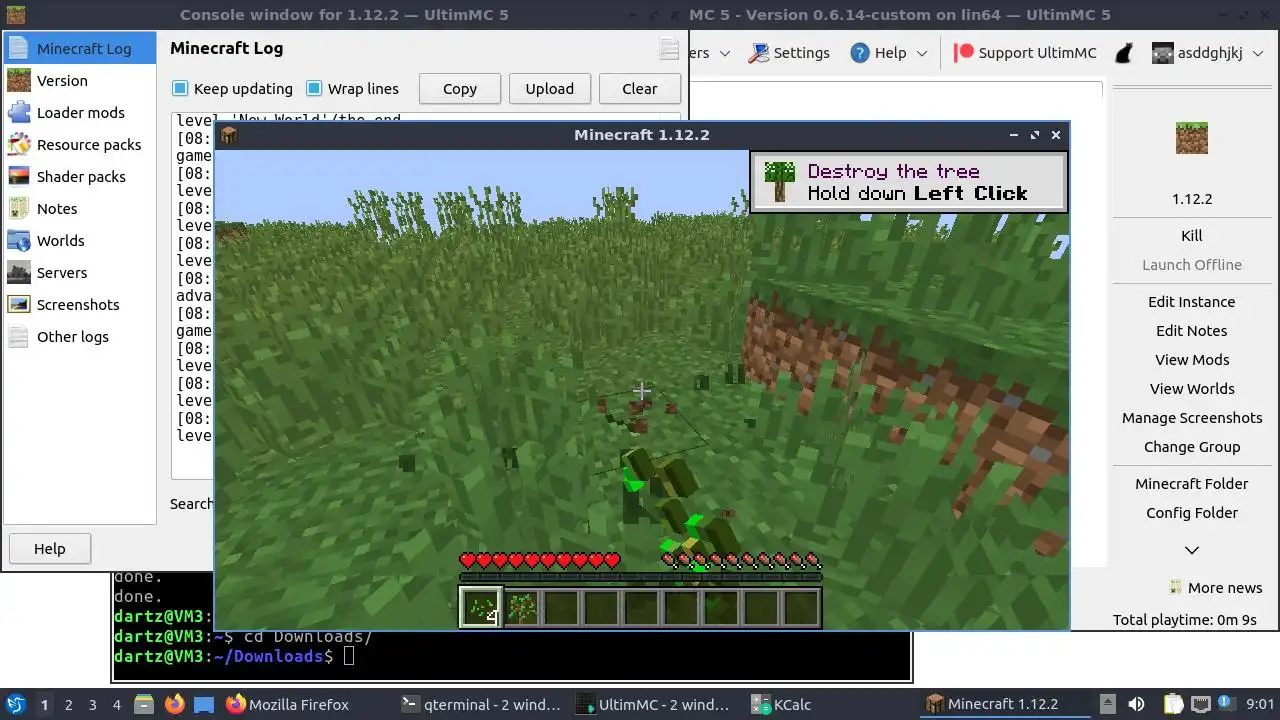Click Edit Notes in the right panel
The width and height of the screenshot is (1280, 720).
(x=1192, y=331)
